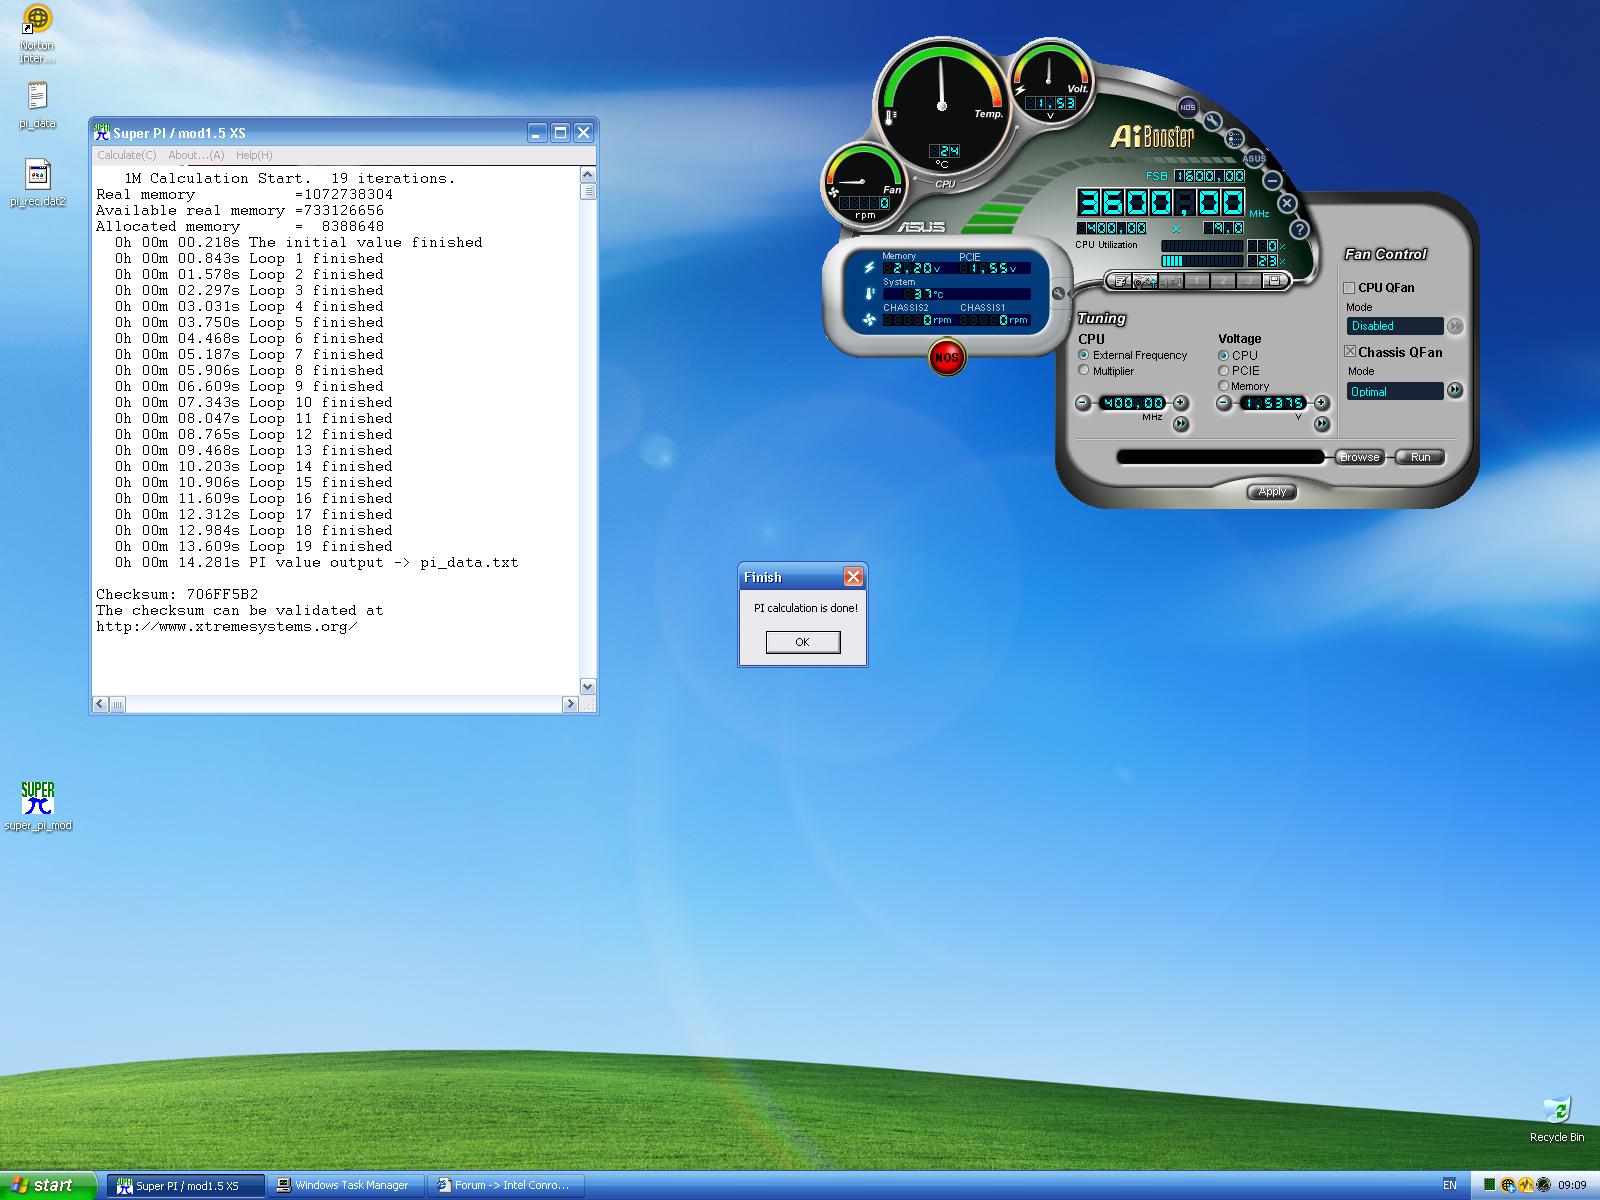Click fast-forward button under CPU frequency

coord(1181,424)
